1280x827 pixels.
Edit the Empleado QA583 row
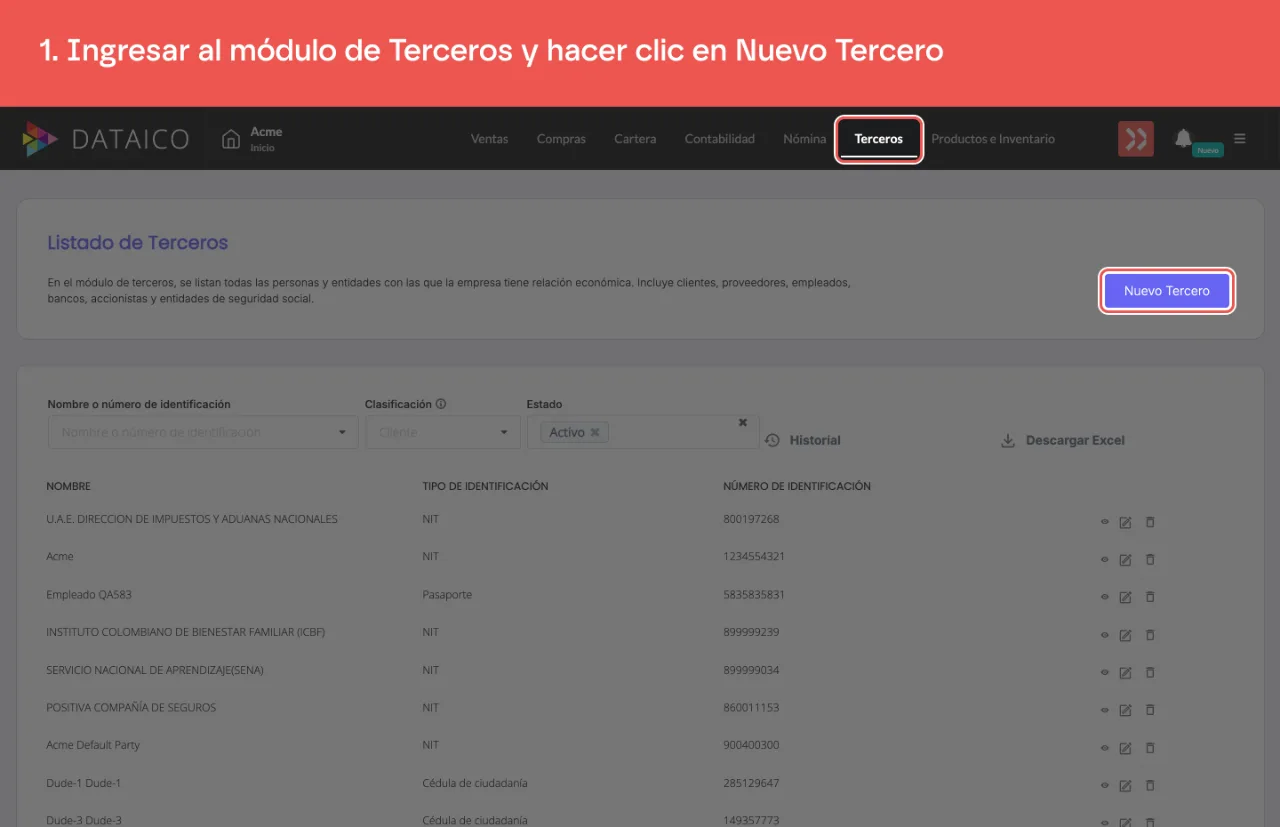[x=1125, y=597]
